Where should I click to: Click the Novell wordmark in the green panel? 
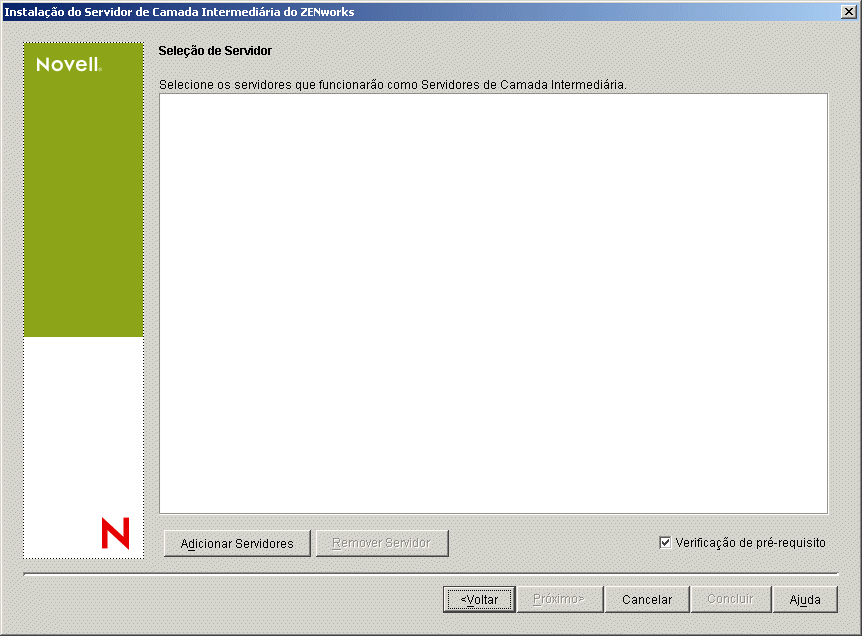click(69, 64)
